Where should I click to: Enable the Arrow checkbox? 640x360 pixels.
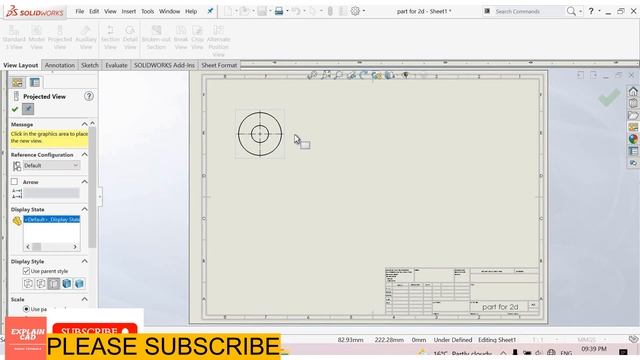coord(15,182)
